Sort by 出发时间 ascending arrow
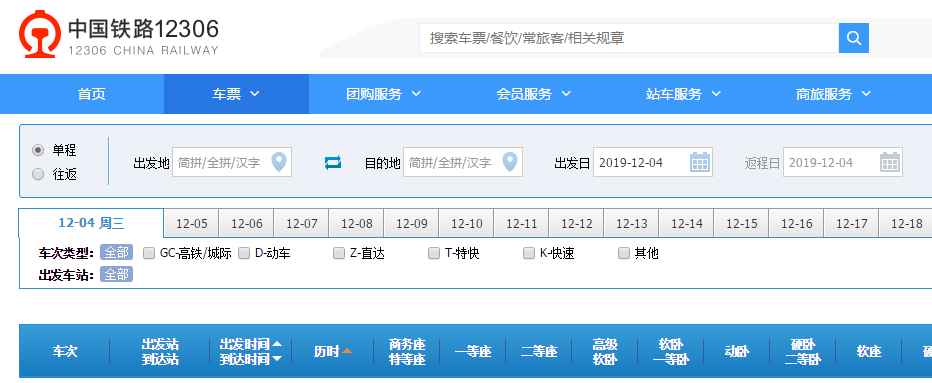This screenshot has width=932, height=383. 276,344
